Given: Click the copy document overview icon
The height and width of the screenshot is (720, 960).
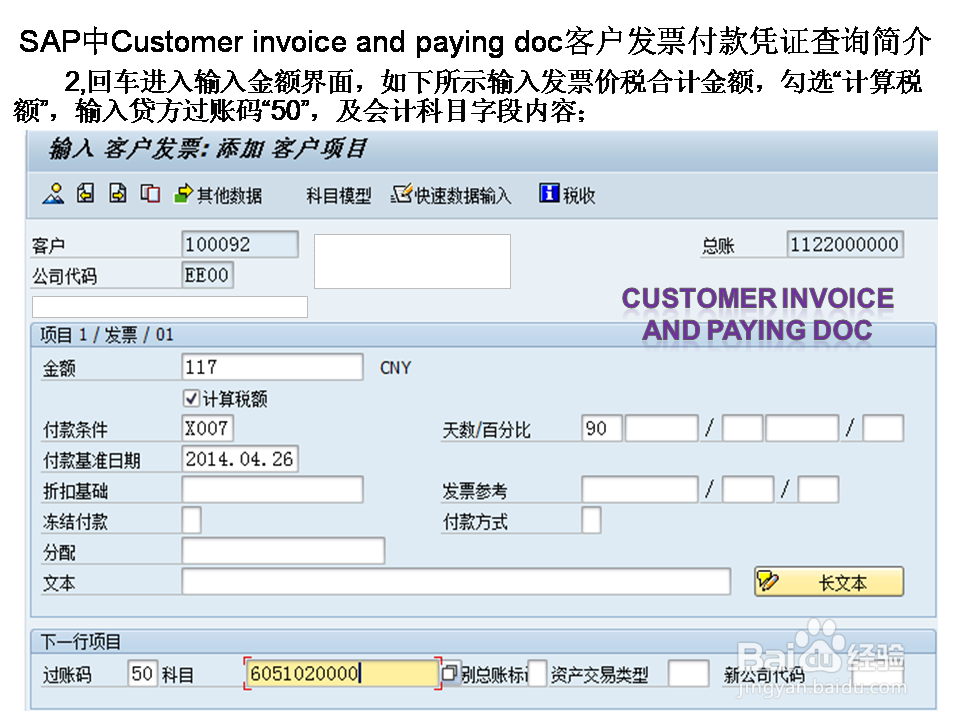Looking at the screenshot, I should [x=150, y=194].
